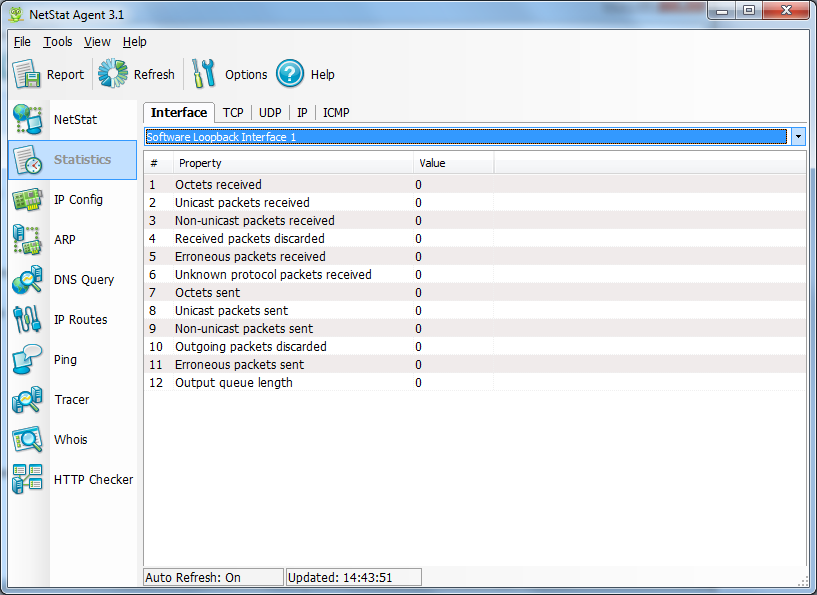Click the NetStat sidebar label
817x595 pixels.
(75, 120)
